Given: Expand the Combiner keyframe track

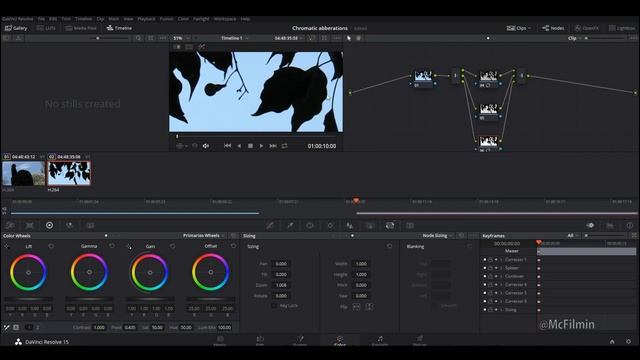Looking at the screenshot, I should [502, 276].
